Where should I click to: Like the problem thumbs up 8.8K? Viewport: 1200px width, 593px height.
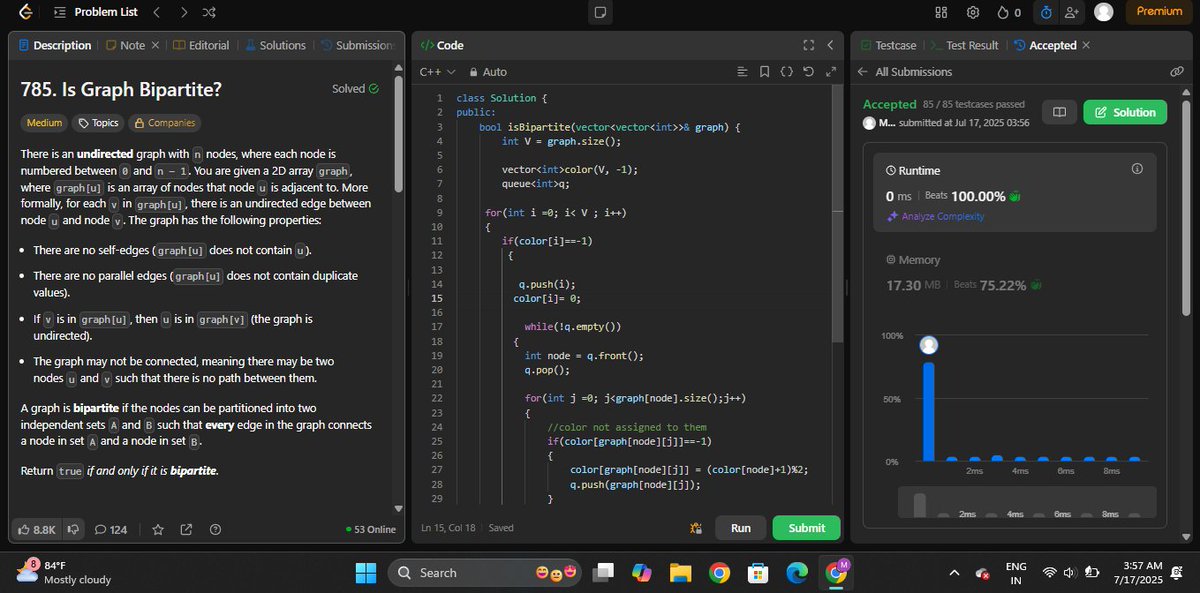click(37, 529)
